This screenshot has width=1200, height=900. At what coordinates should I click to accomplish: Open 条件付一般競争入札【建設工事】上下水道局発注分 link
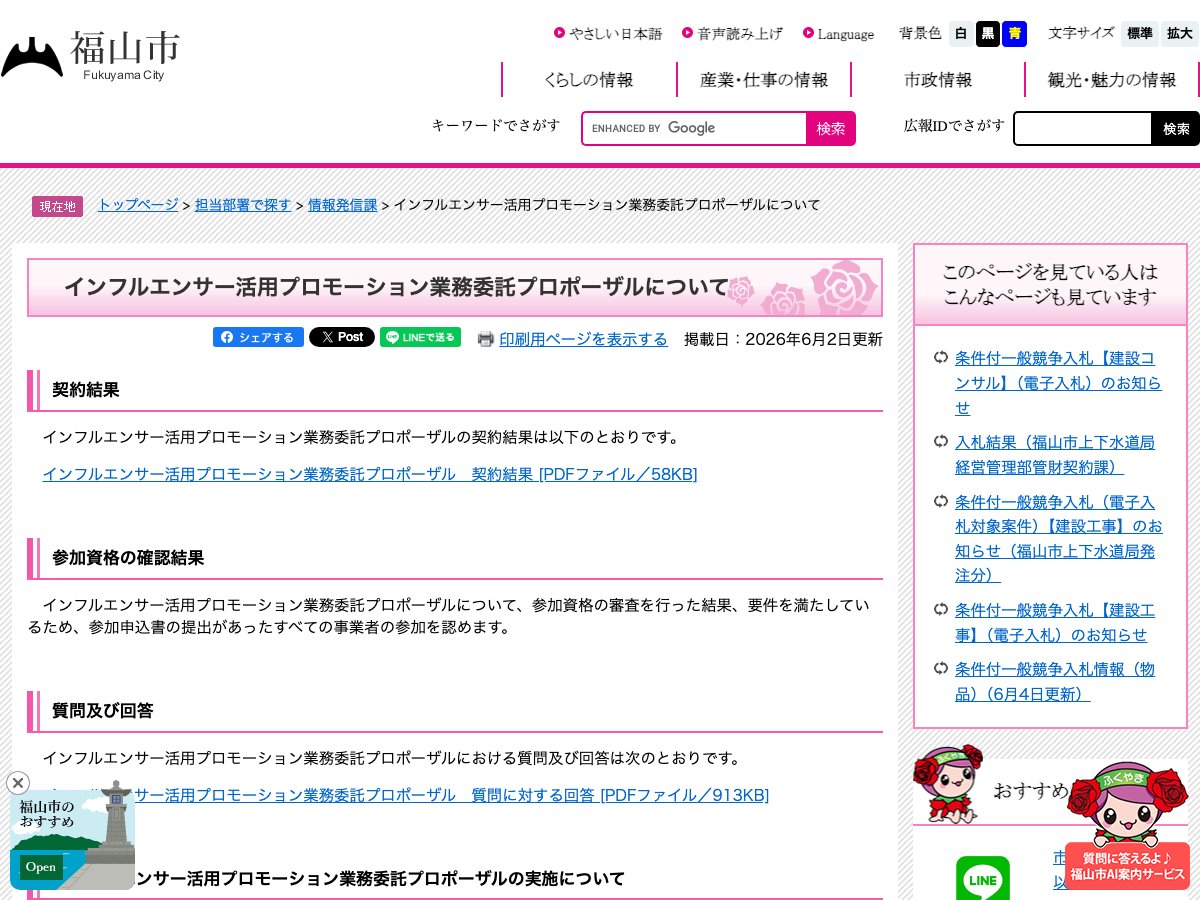pyautogui.click(x=1058, y=539)
